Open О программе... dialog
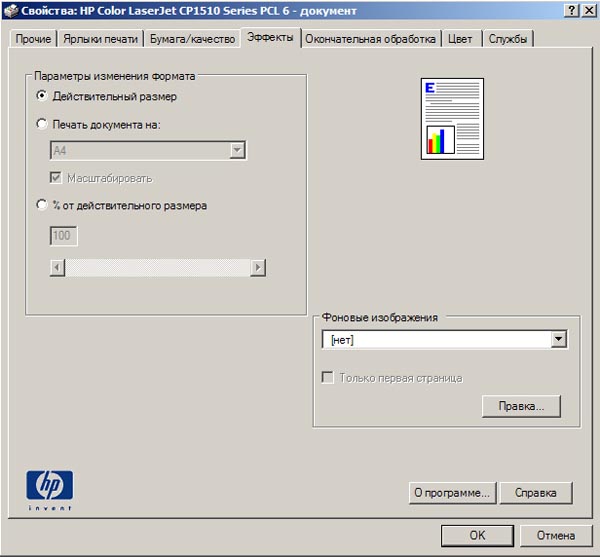600x557 pixels. pyautogui.click(x=452, y=493)
